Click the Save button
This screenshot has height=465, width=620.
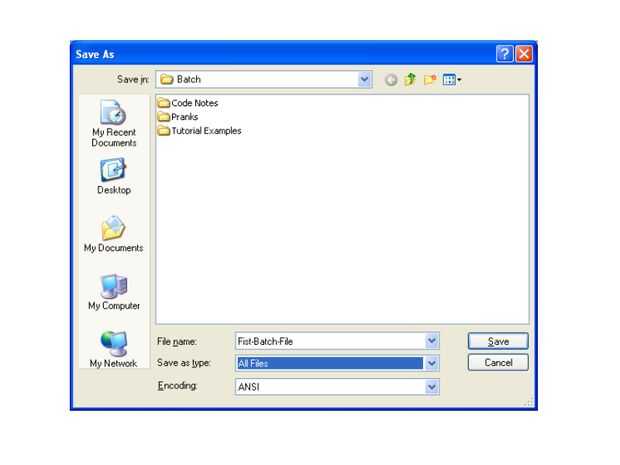[x=498, y=341]
